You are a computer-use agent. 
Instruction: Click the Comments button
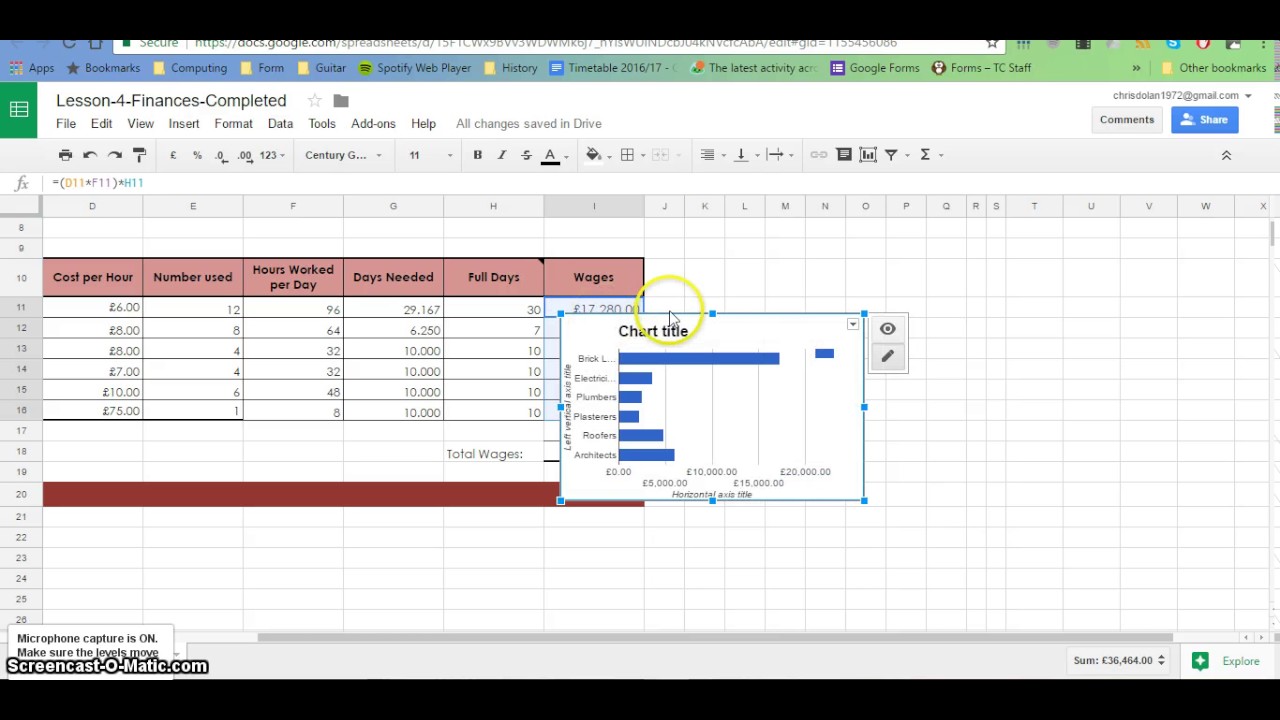1127,120
